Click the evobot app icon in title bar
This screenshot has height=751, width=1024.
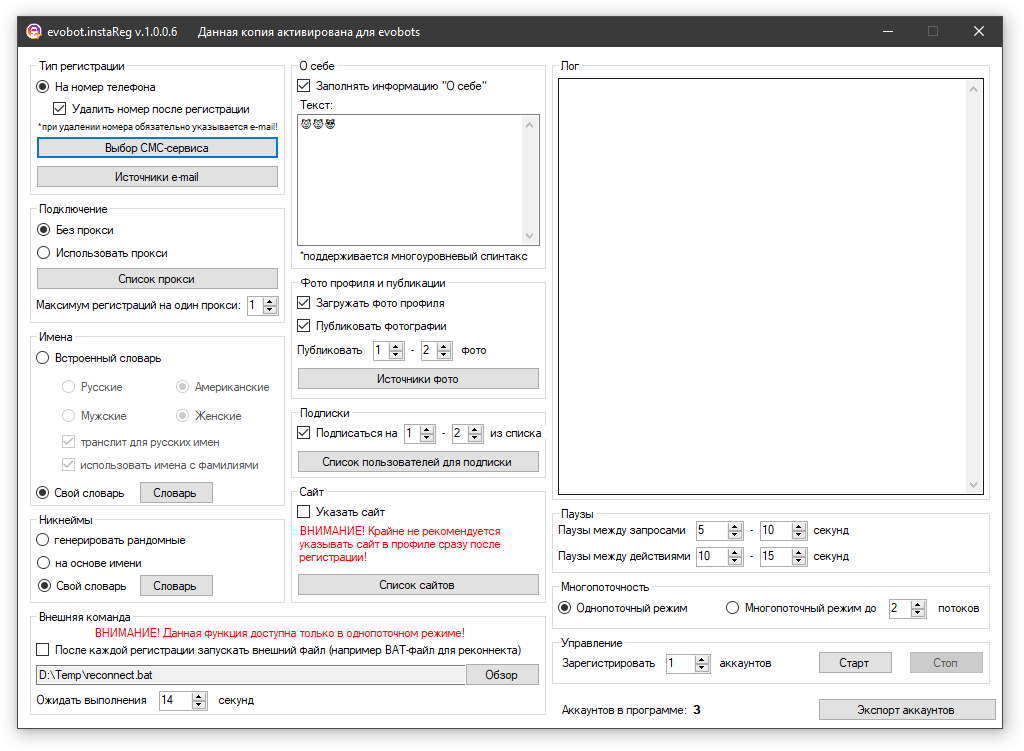click(x=33, y=31)
